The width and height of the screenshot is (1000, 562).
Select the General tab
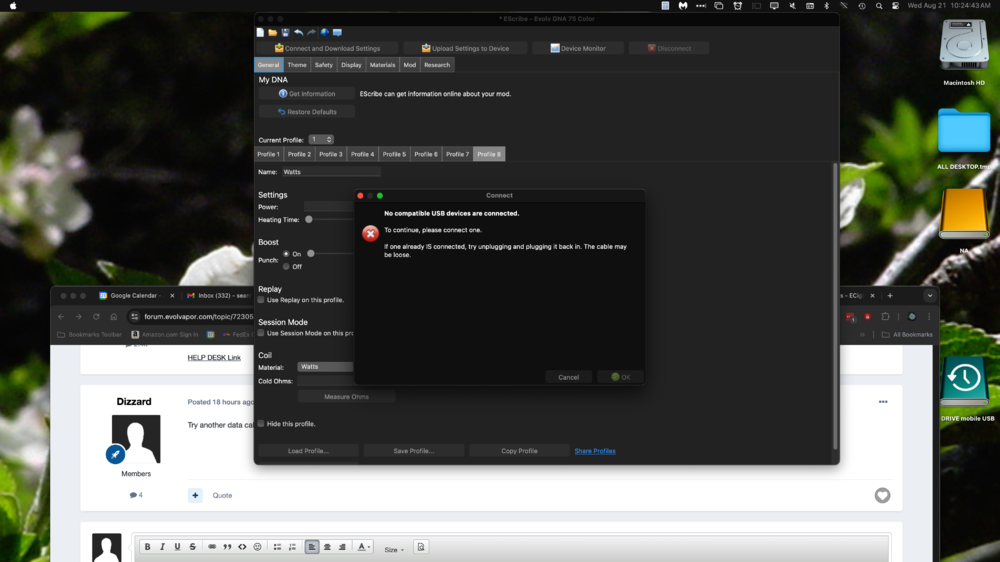coord(268,65)
